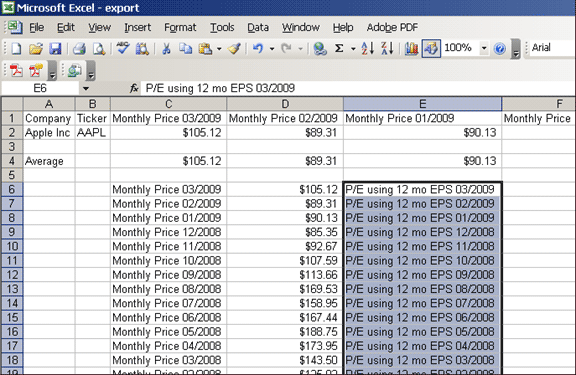
Task: Click the Excel Help question icon
Action: (x=500, y=48)
